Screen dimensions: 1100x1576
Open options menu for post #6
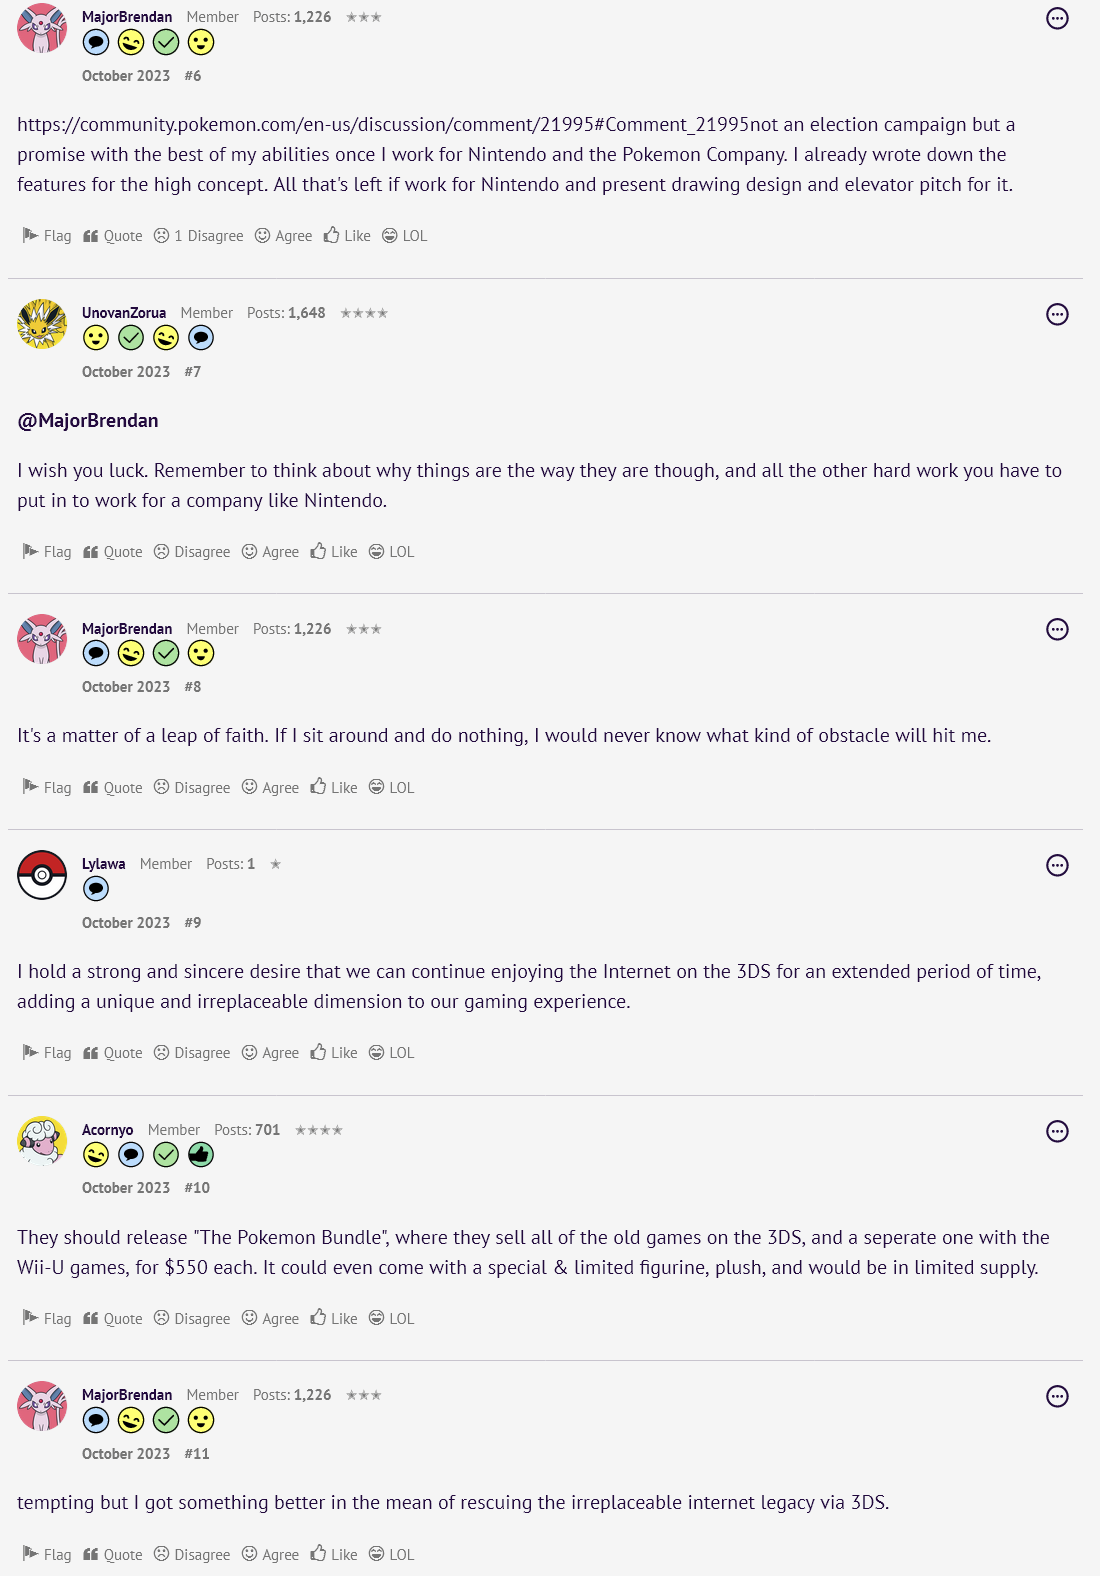[1057, 18]
